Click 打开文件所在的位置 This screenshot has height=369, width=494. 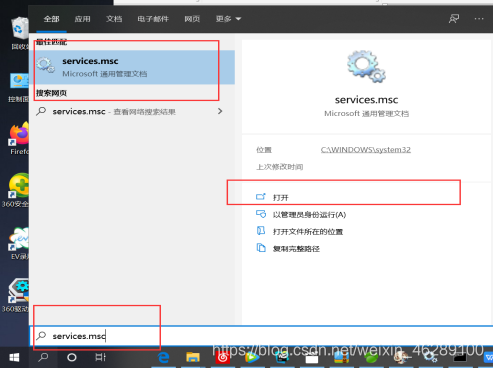308,232
